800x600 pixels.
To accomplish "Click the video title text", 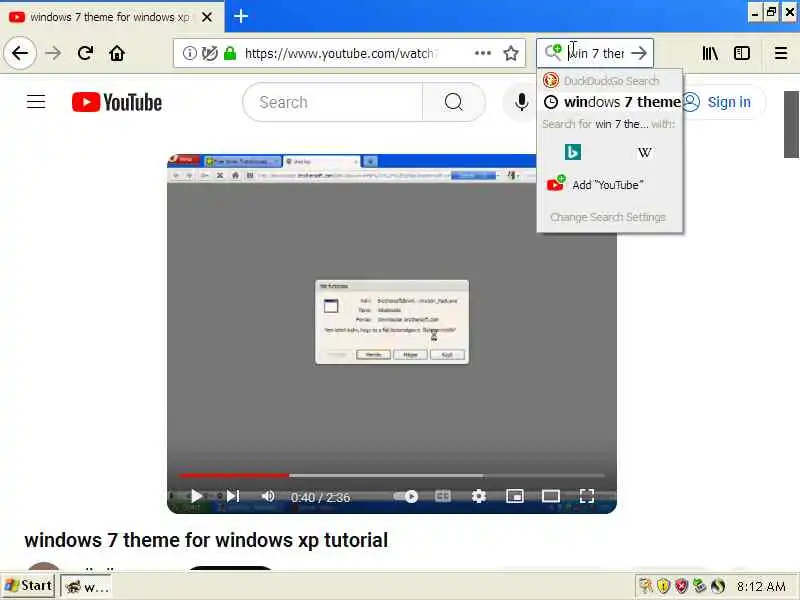I will pos(206,540).
